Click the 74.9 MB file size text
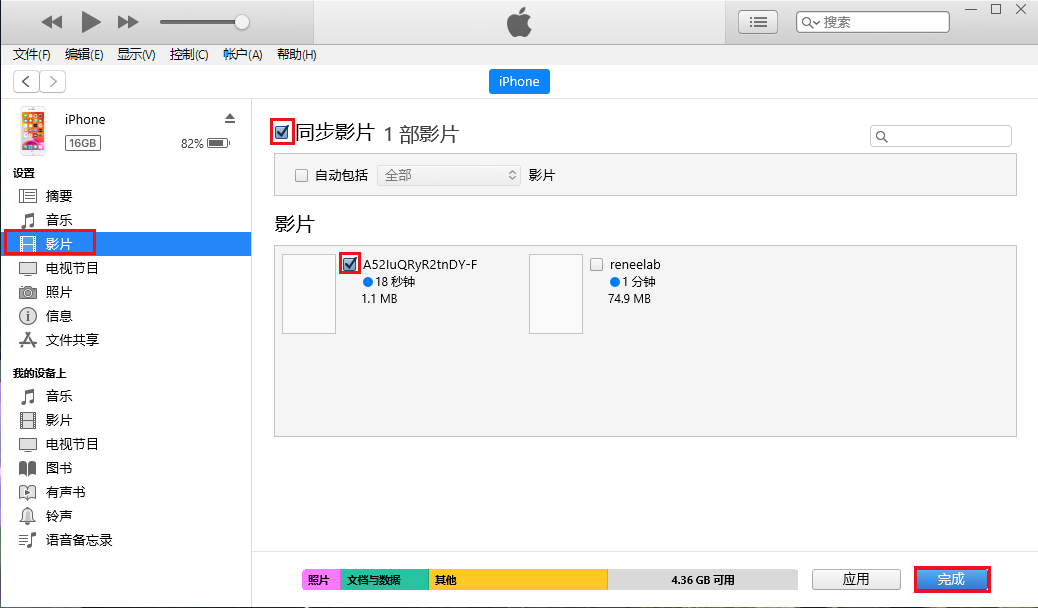This screenshot has height=608, width=1038. [630, 299]
